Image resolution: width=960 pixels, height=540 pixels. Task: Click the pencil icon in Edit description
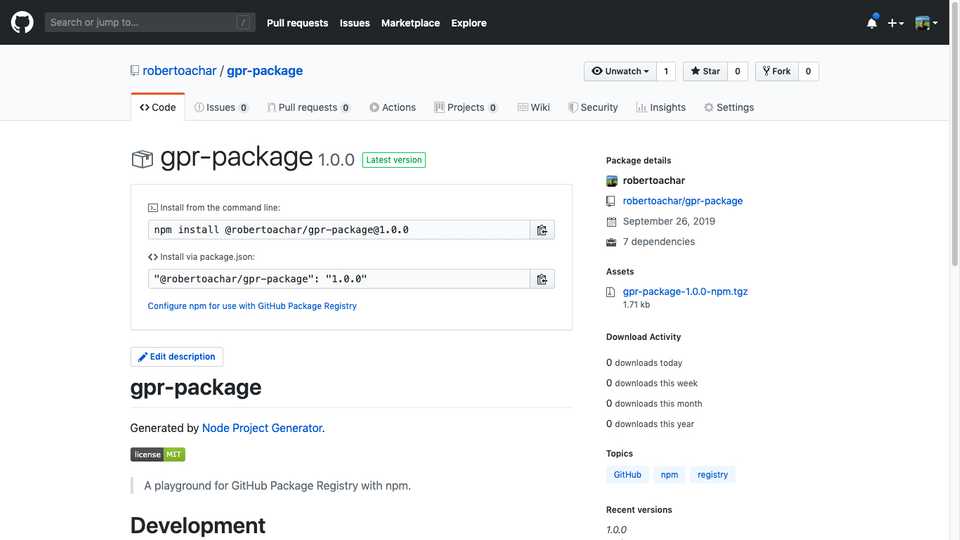[x=142, y=357]
